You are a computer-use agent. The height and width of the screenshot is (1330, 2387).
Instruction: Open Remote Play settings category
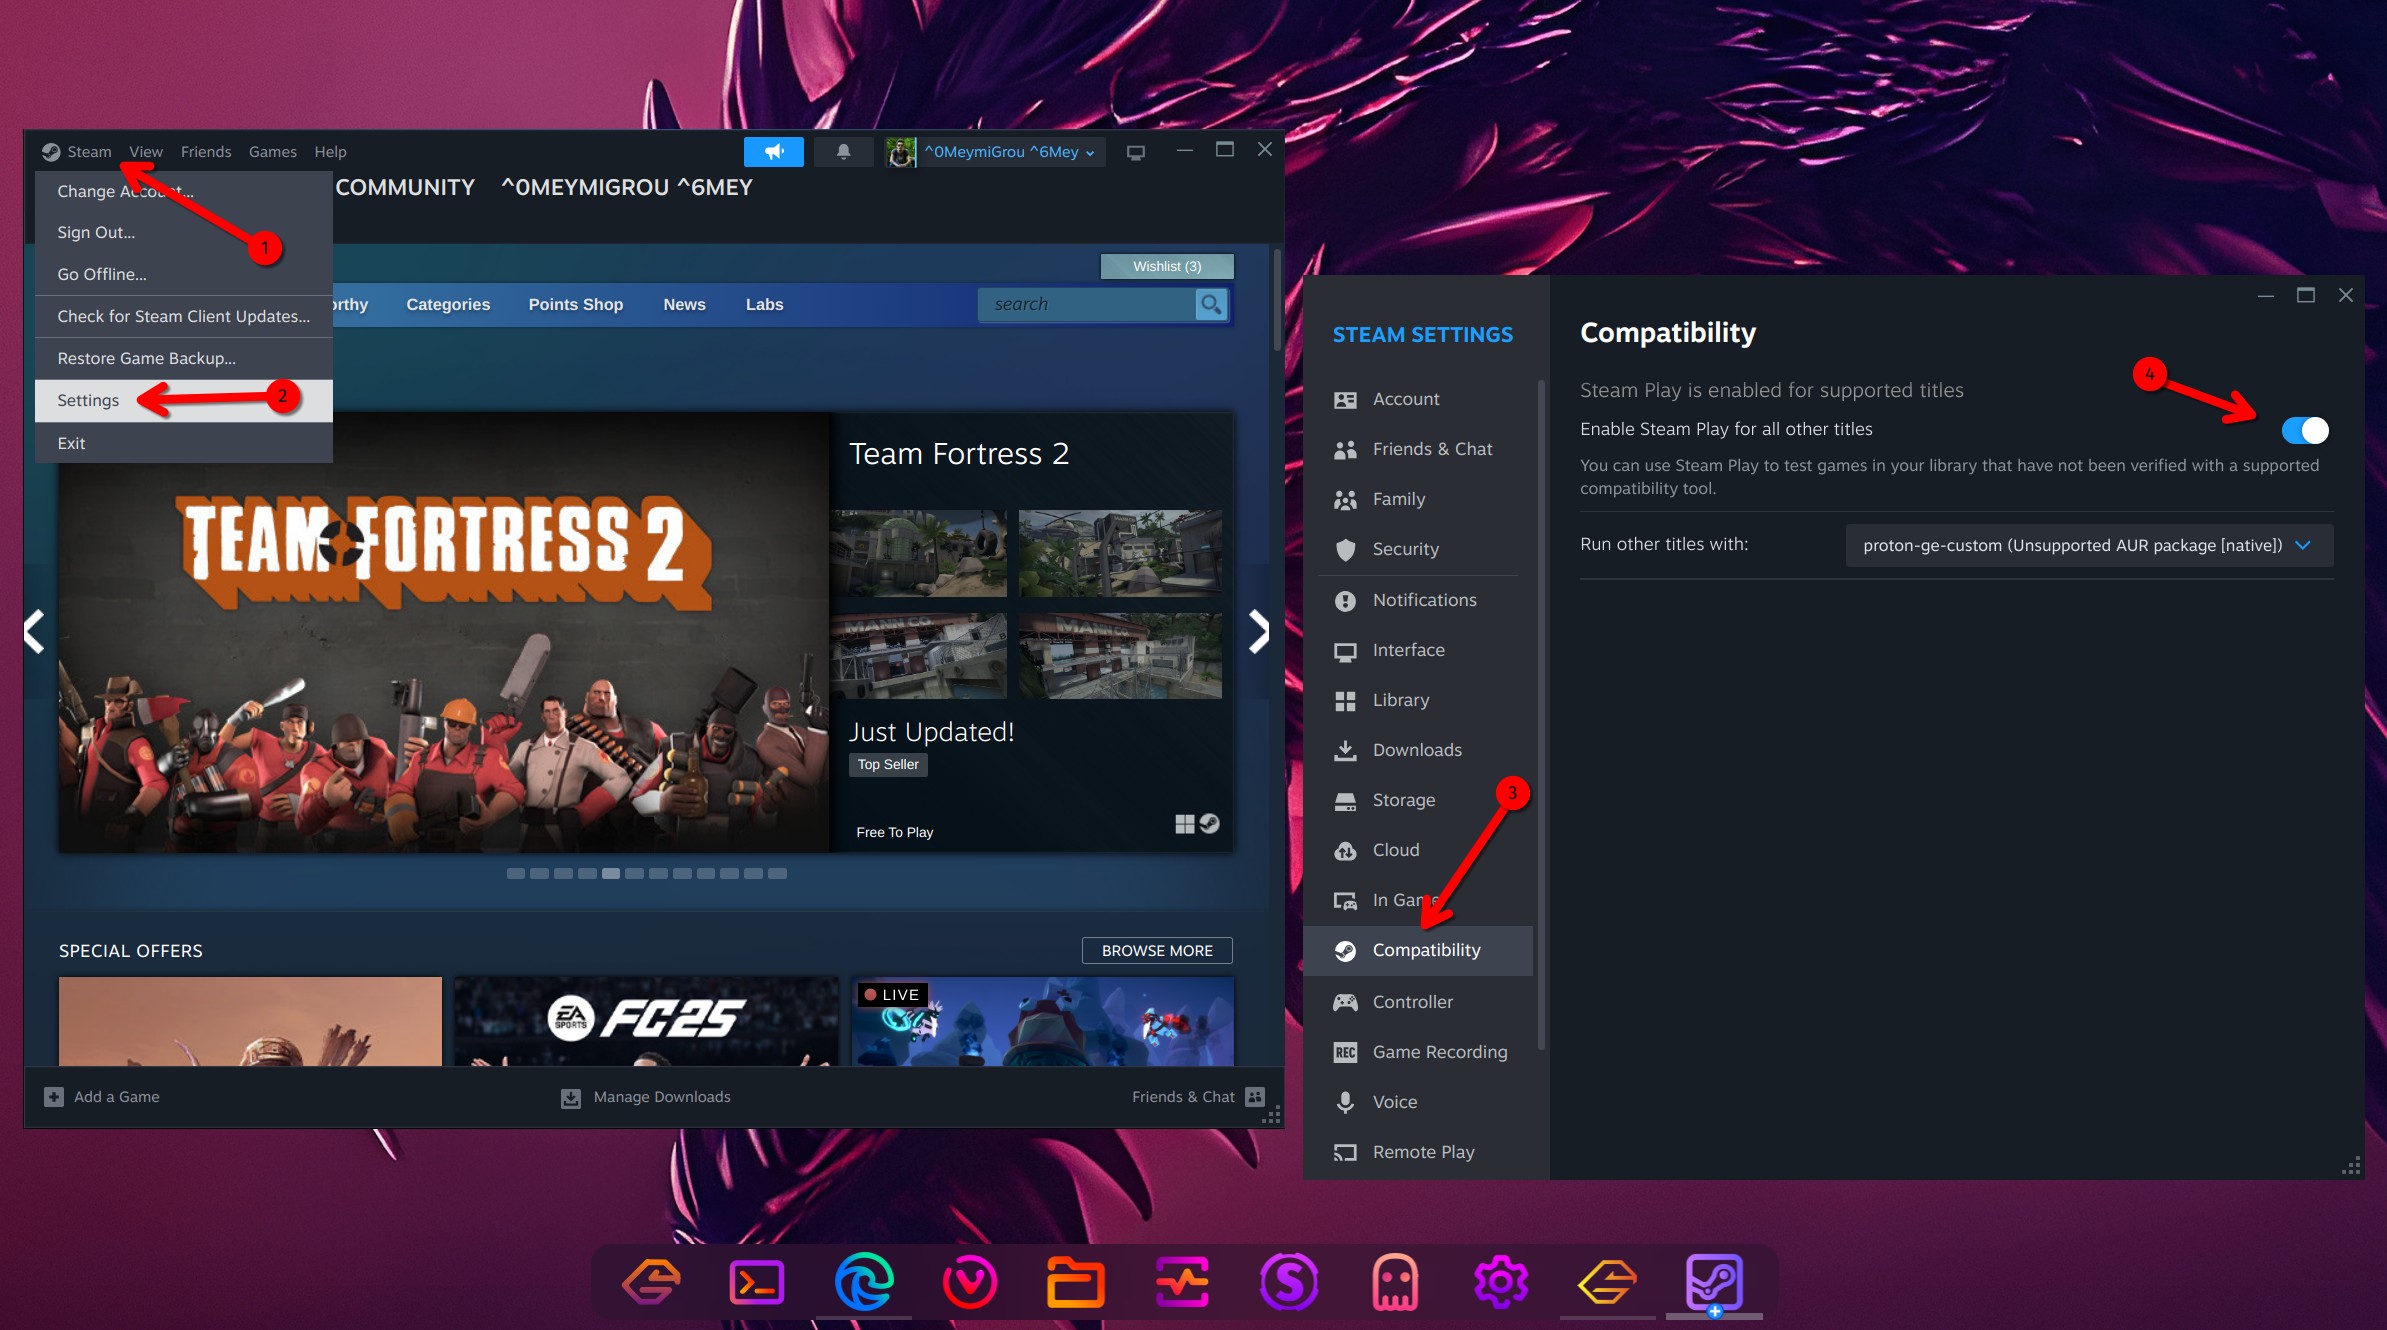click(1418, 1152)
